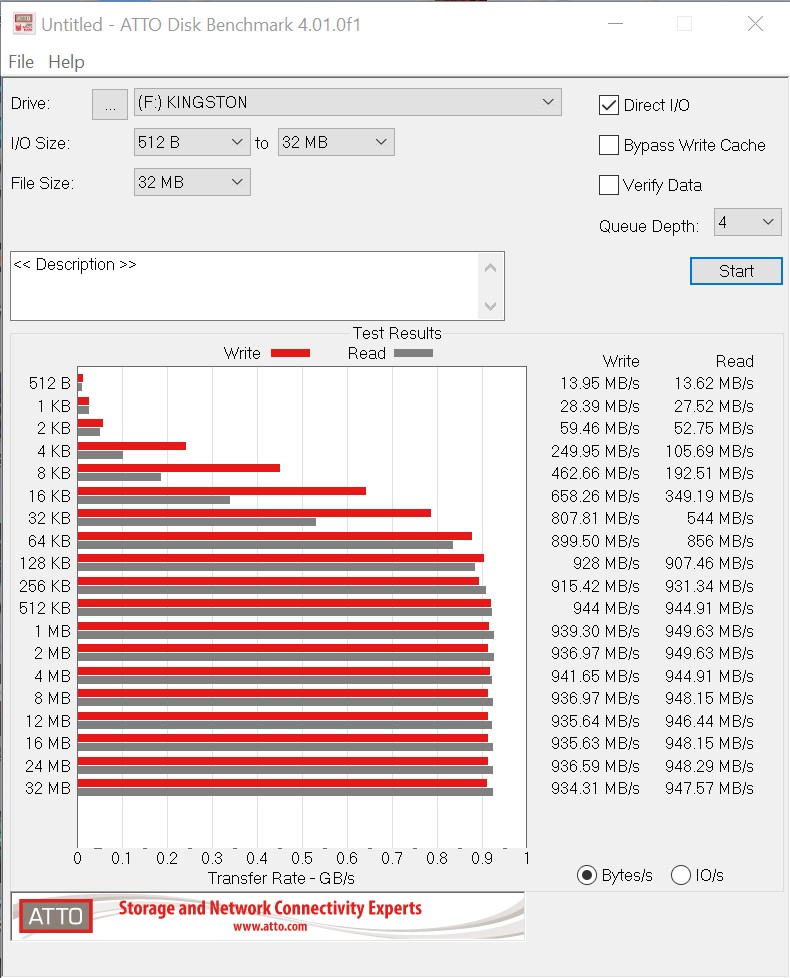
Task: Click the 4 KB row label in chart
Action: [x=54, y=451]
